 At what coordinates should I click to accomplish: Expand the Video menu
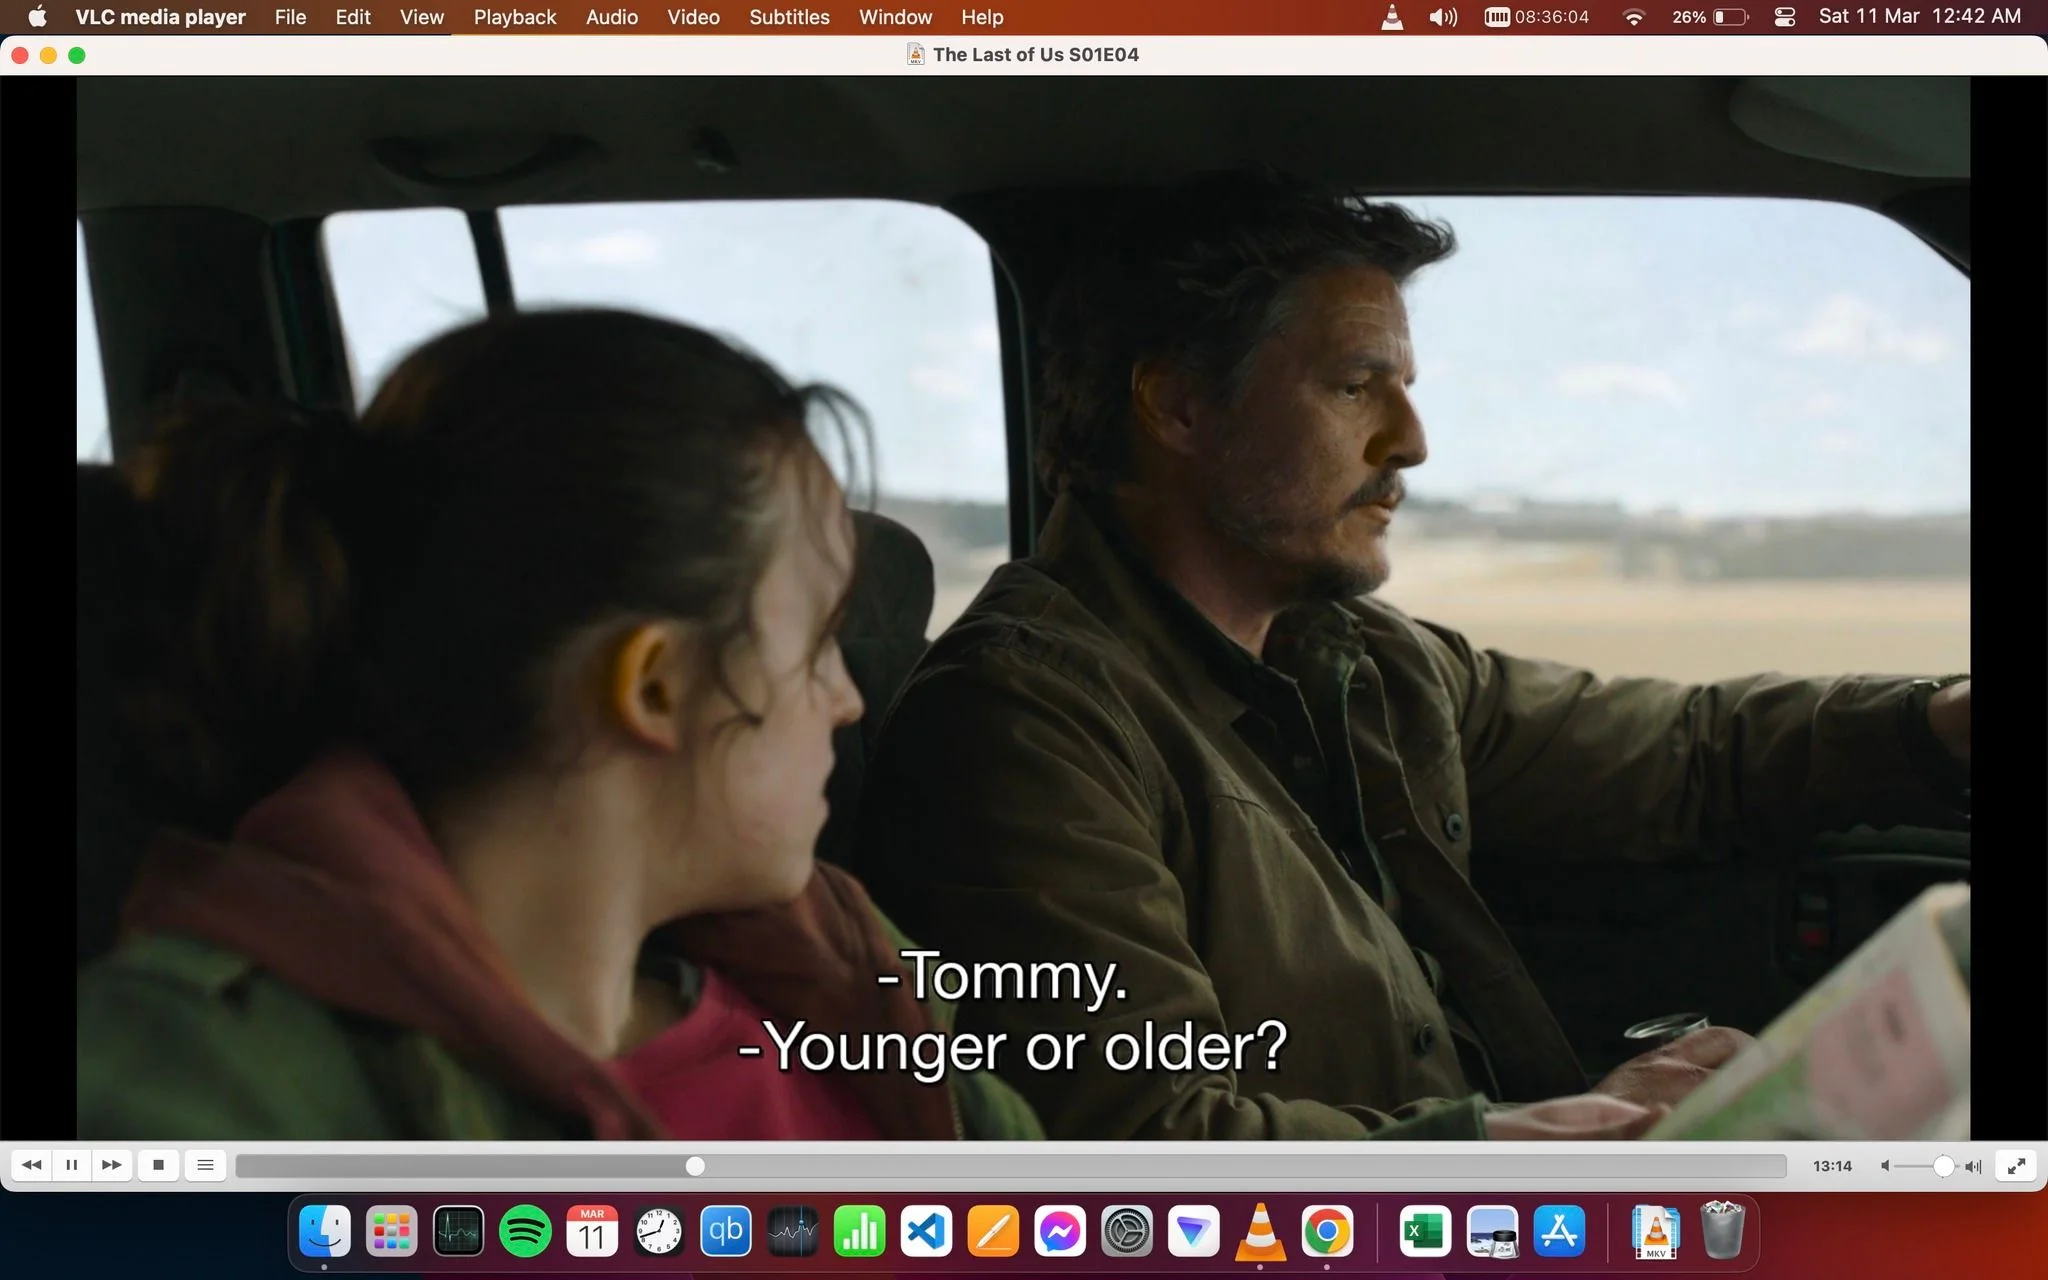[x=693, y=17]
